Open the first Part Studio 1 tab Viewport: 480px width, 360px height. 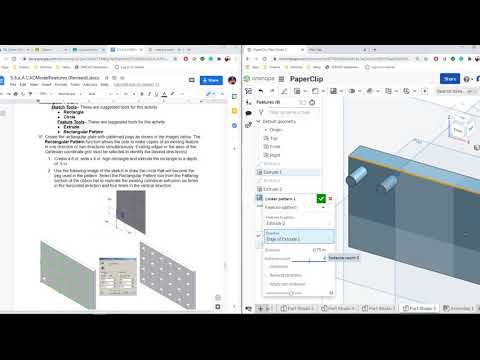coord(297,308)
